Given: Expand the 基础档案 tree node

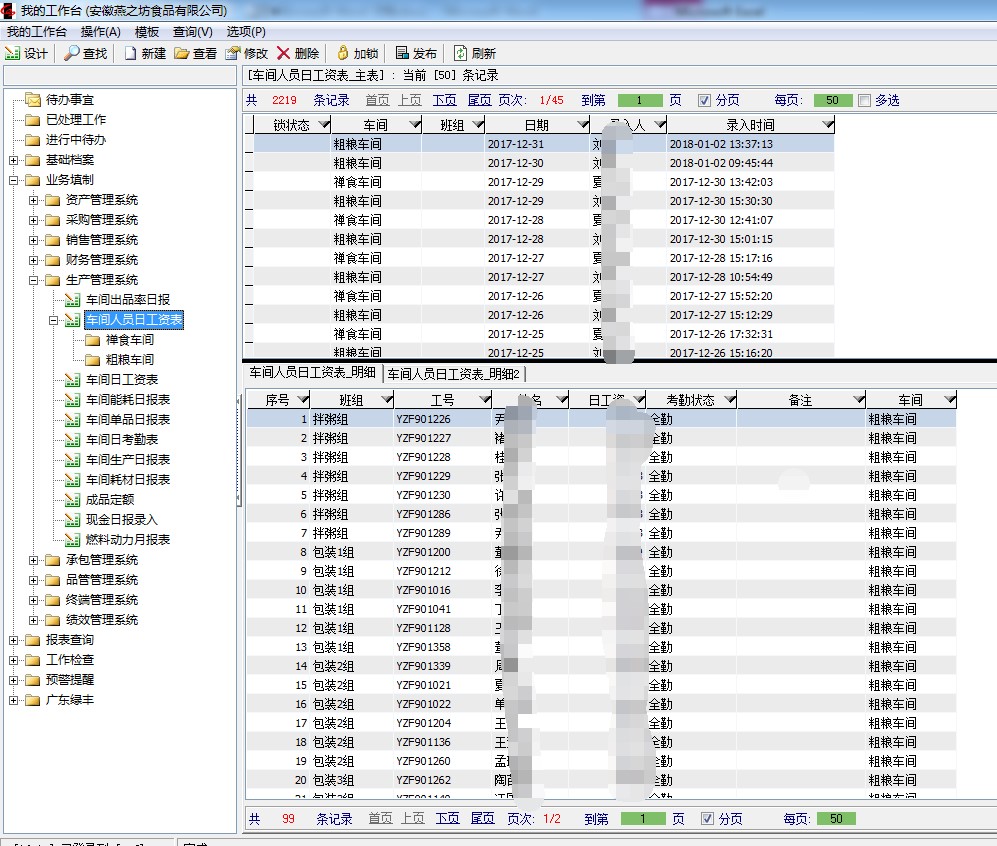Looking at the screenshot, I should point(13,160).
